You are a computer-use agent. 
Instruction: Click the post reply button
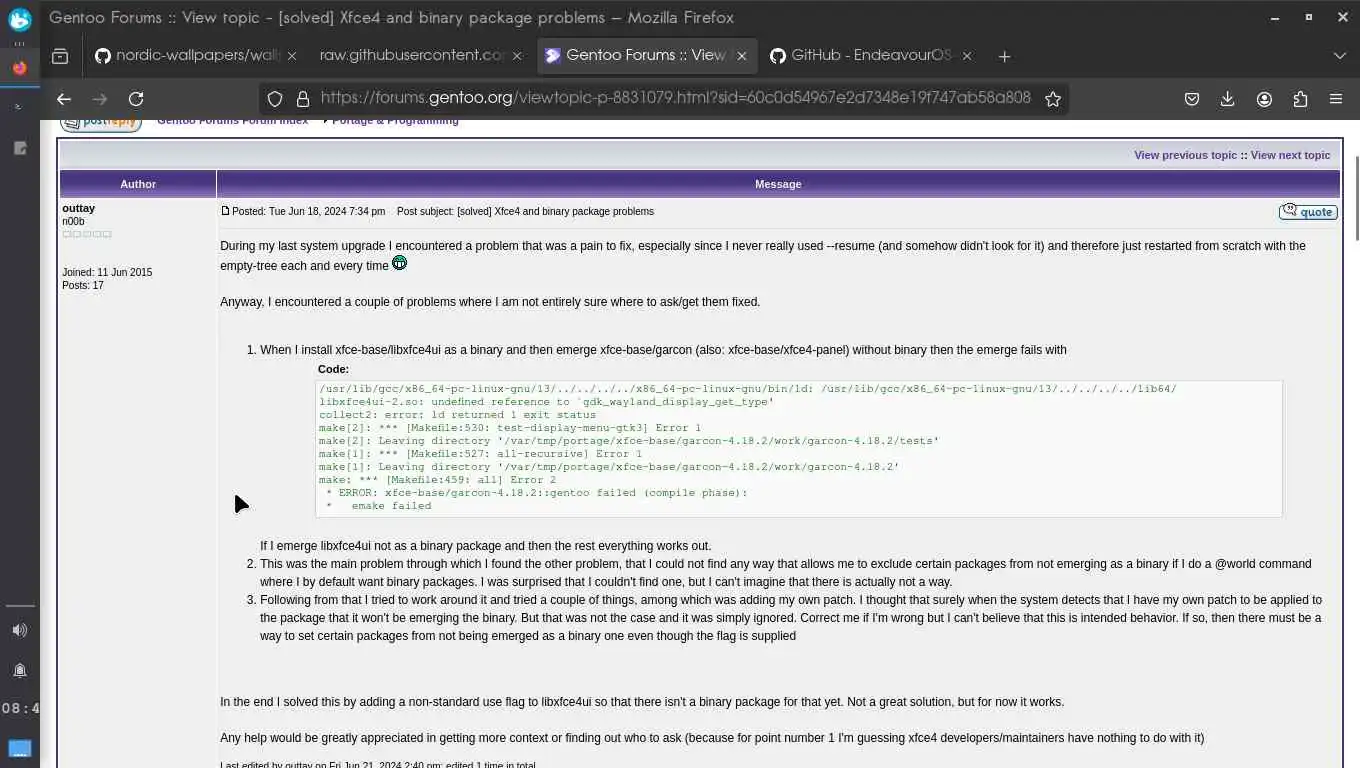click(101, 123)
